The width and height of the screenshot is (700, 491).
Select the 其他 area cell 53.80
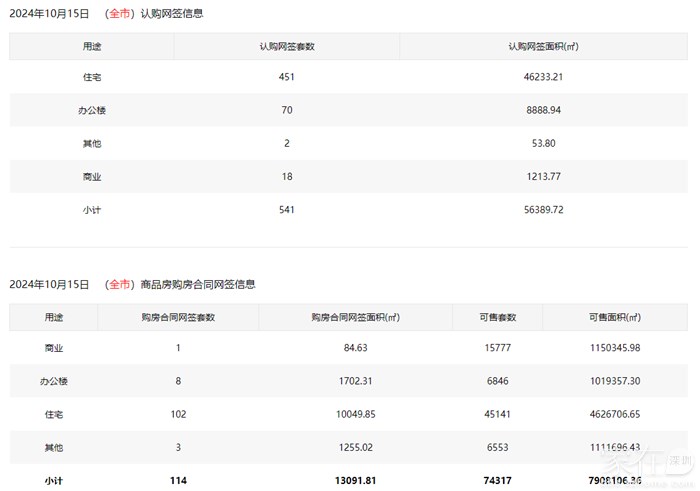click(x=543, y=143)
